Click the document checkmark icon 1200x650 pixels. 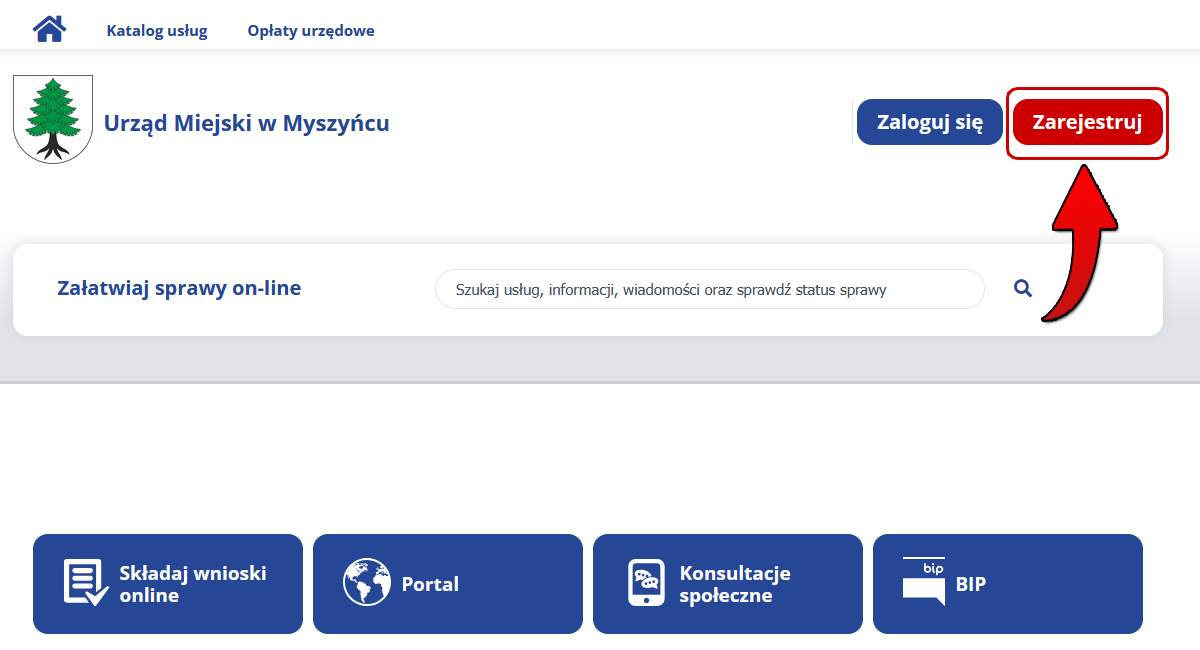click(x=85, y=583)
